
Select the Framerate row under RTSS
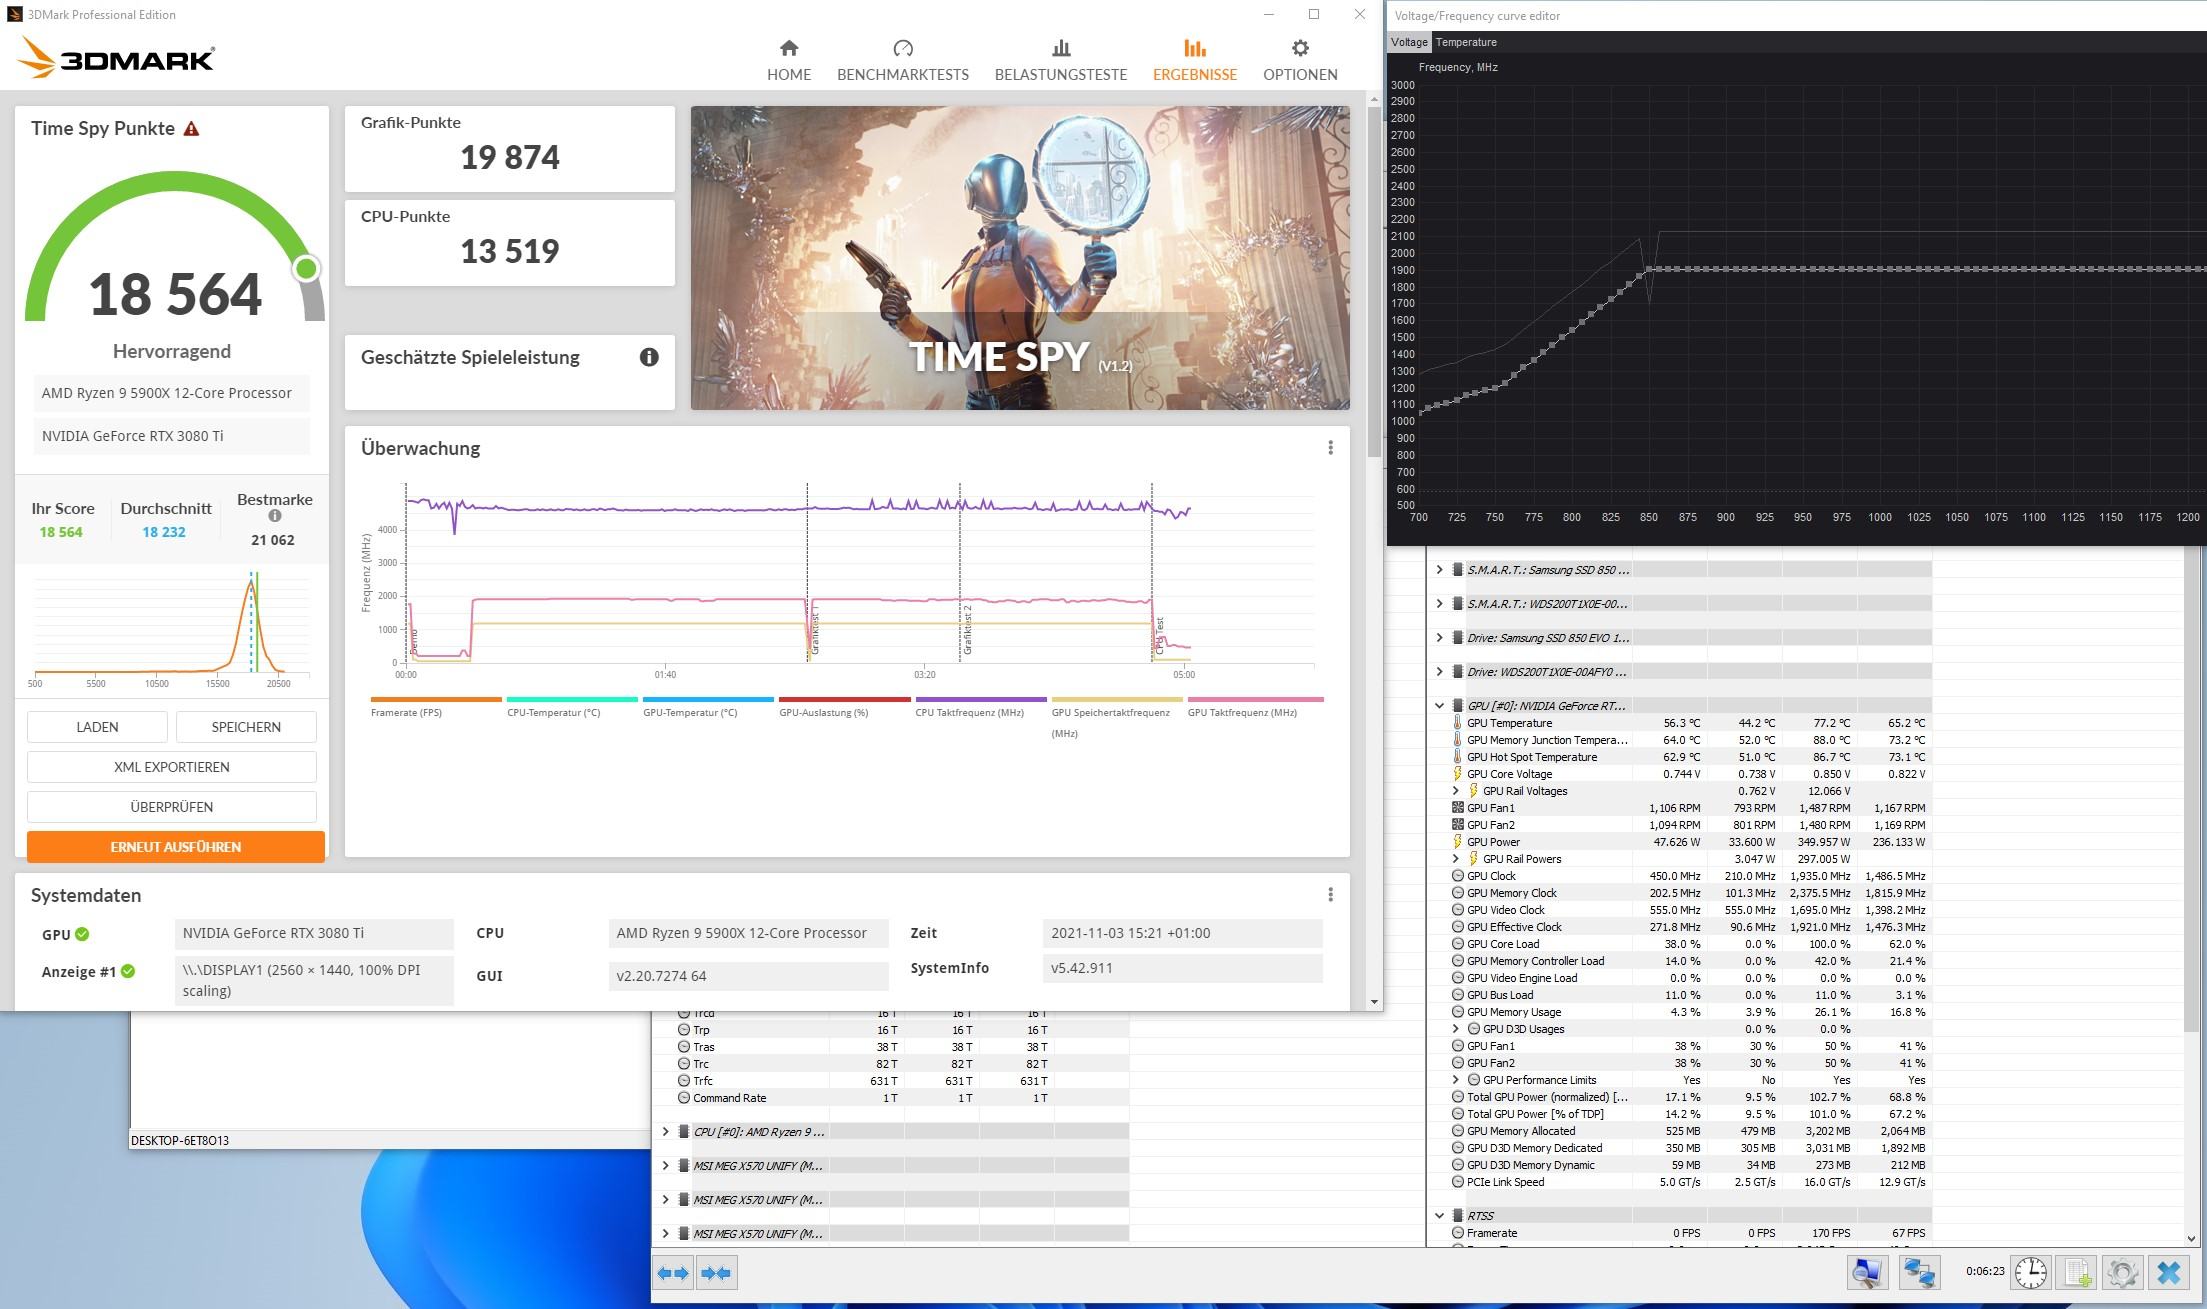pyautogui.click(x=1691, y=1233)
